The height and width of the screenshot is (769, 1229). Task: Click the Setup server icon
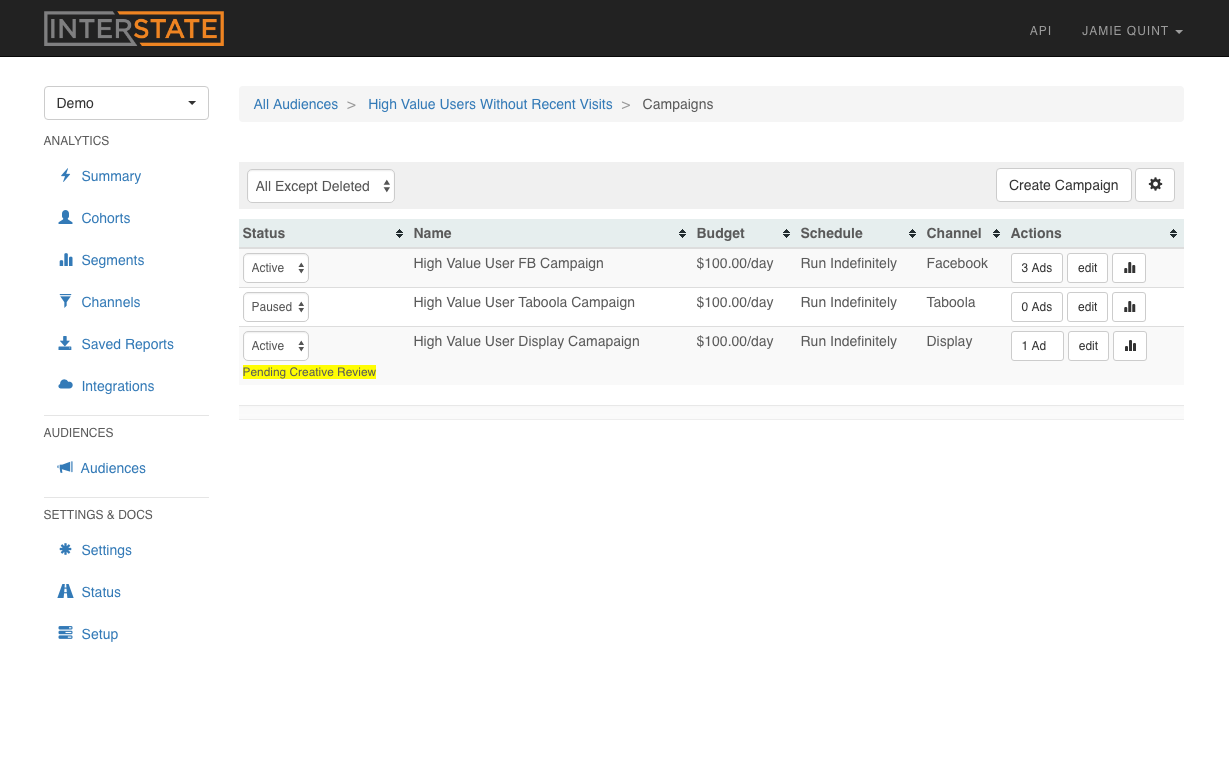coord(65,633)
